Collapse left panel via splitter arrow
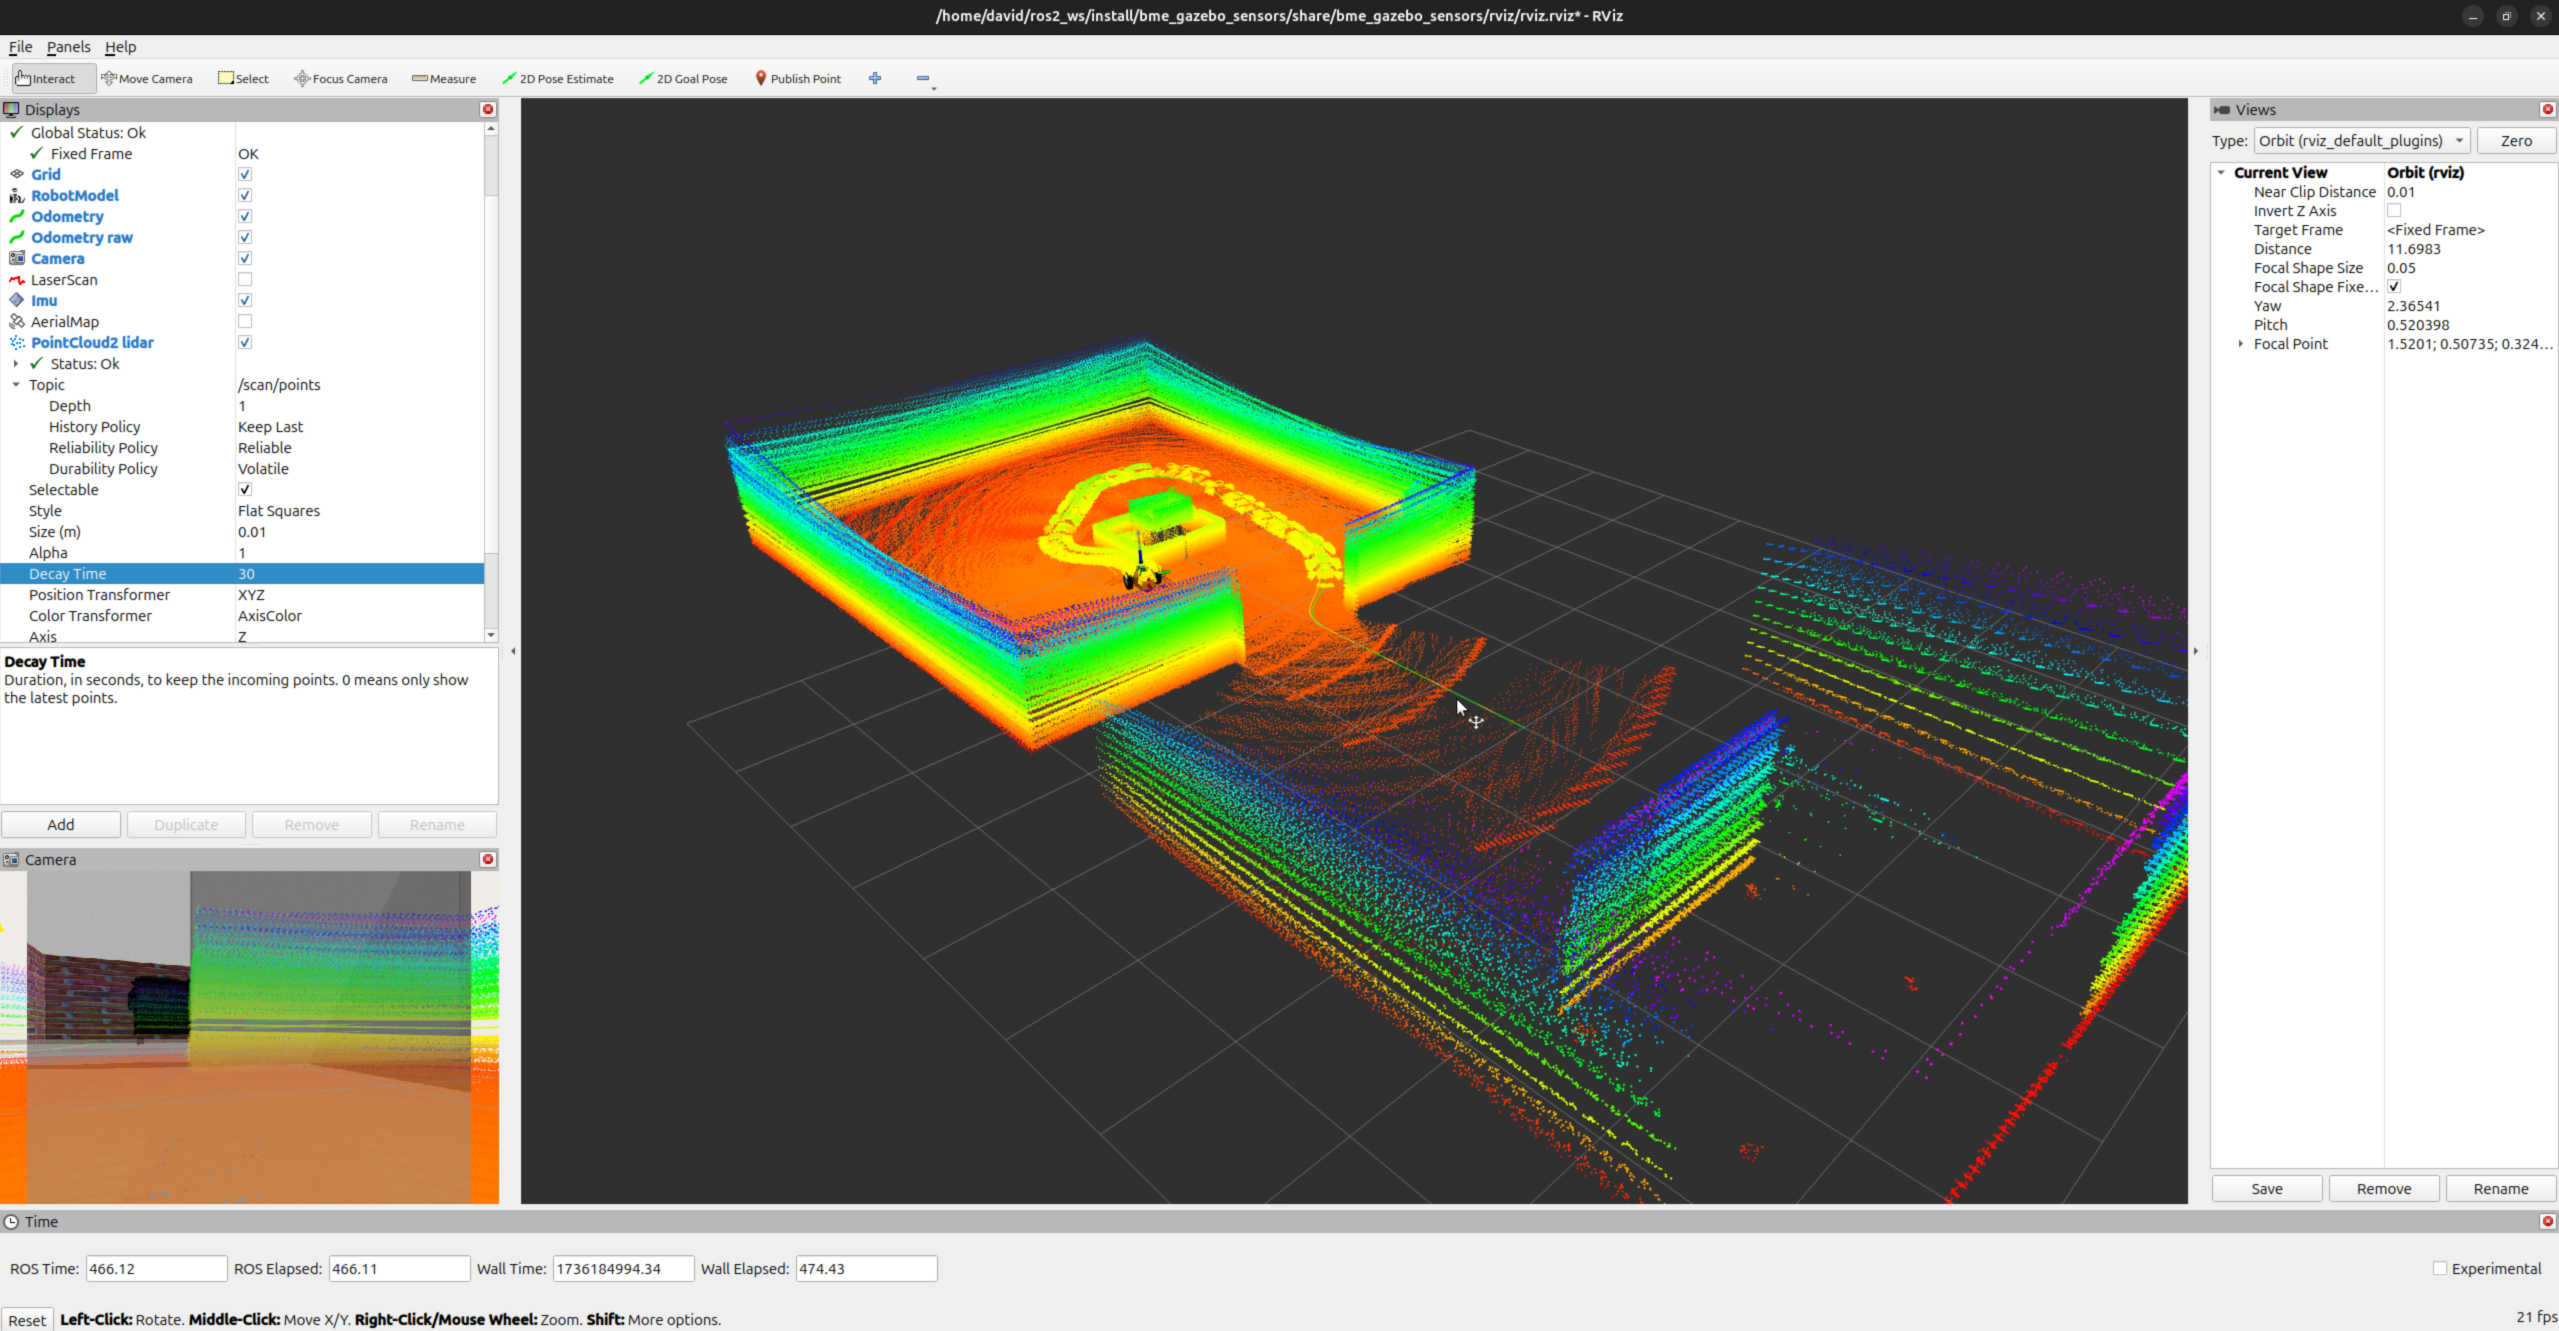Screen dimensions: 2559x1331 point(513,651)
